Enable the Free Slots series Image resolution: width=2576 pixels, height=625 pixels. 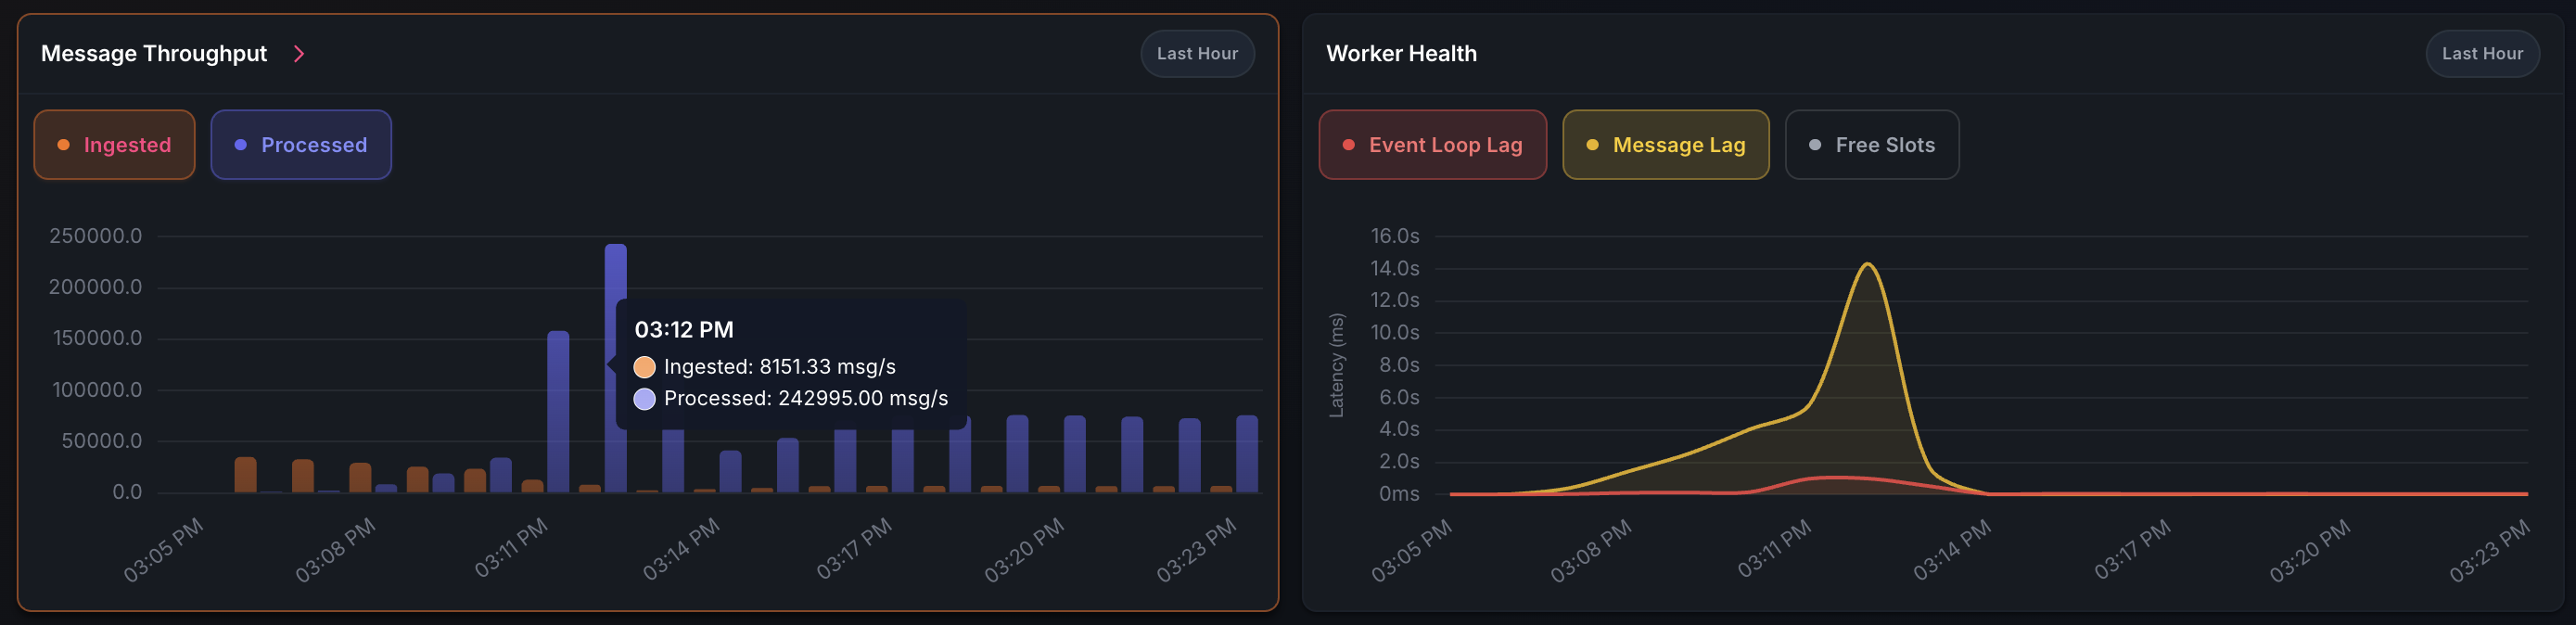tap(1871, 145)
